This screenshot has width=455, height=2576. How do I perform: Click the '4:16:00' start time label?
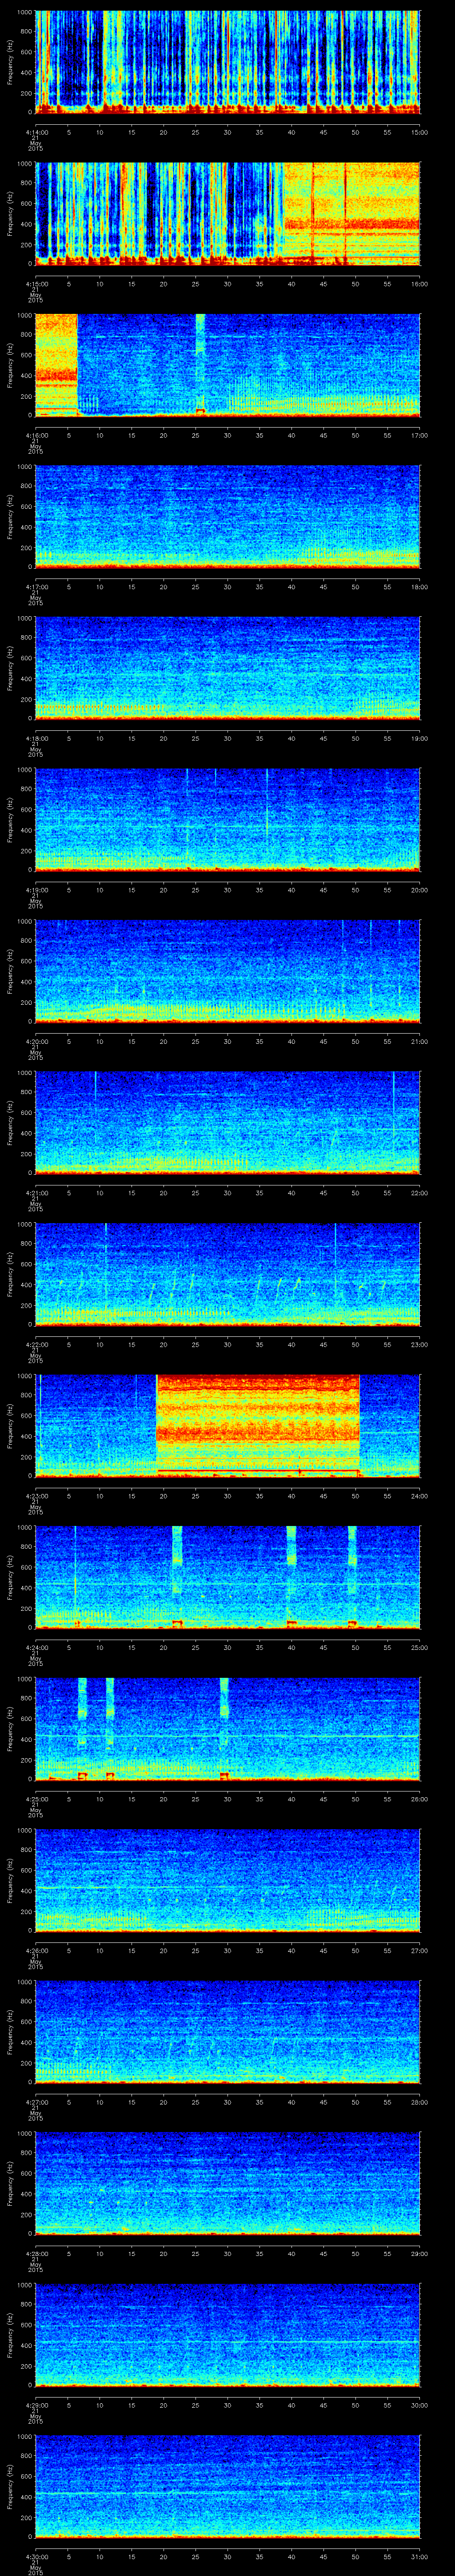click(36, 435)
